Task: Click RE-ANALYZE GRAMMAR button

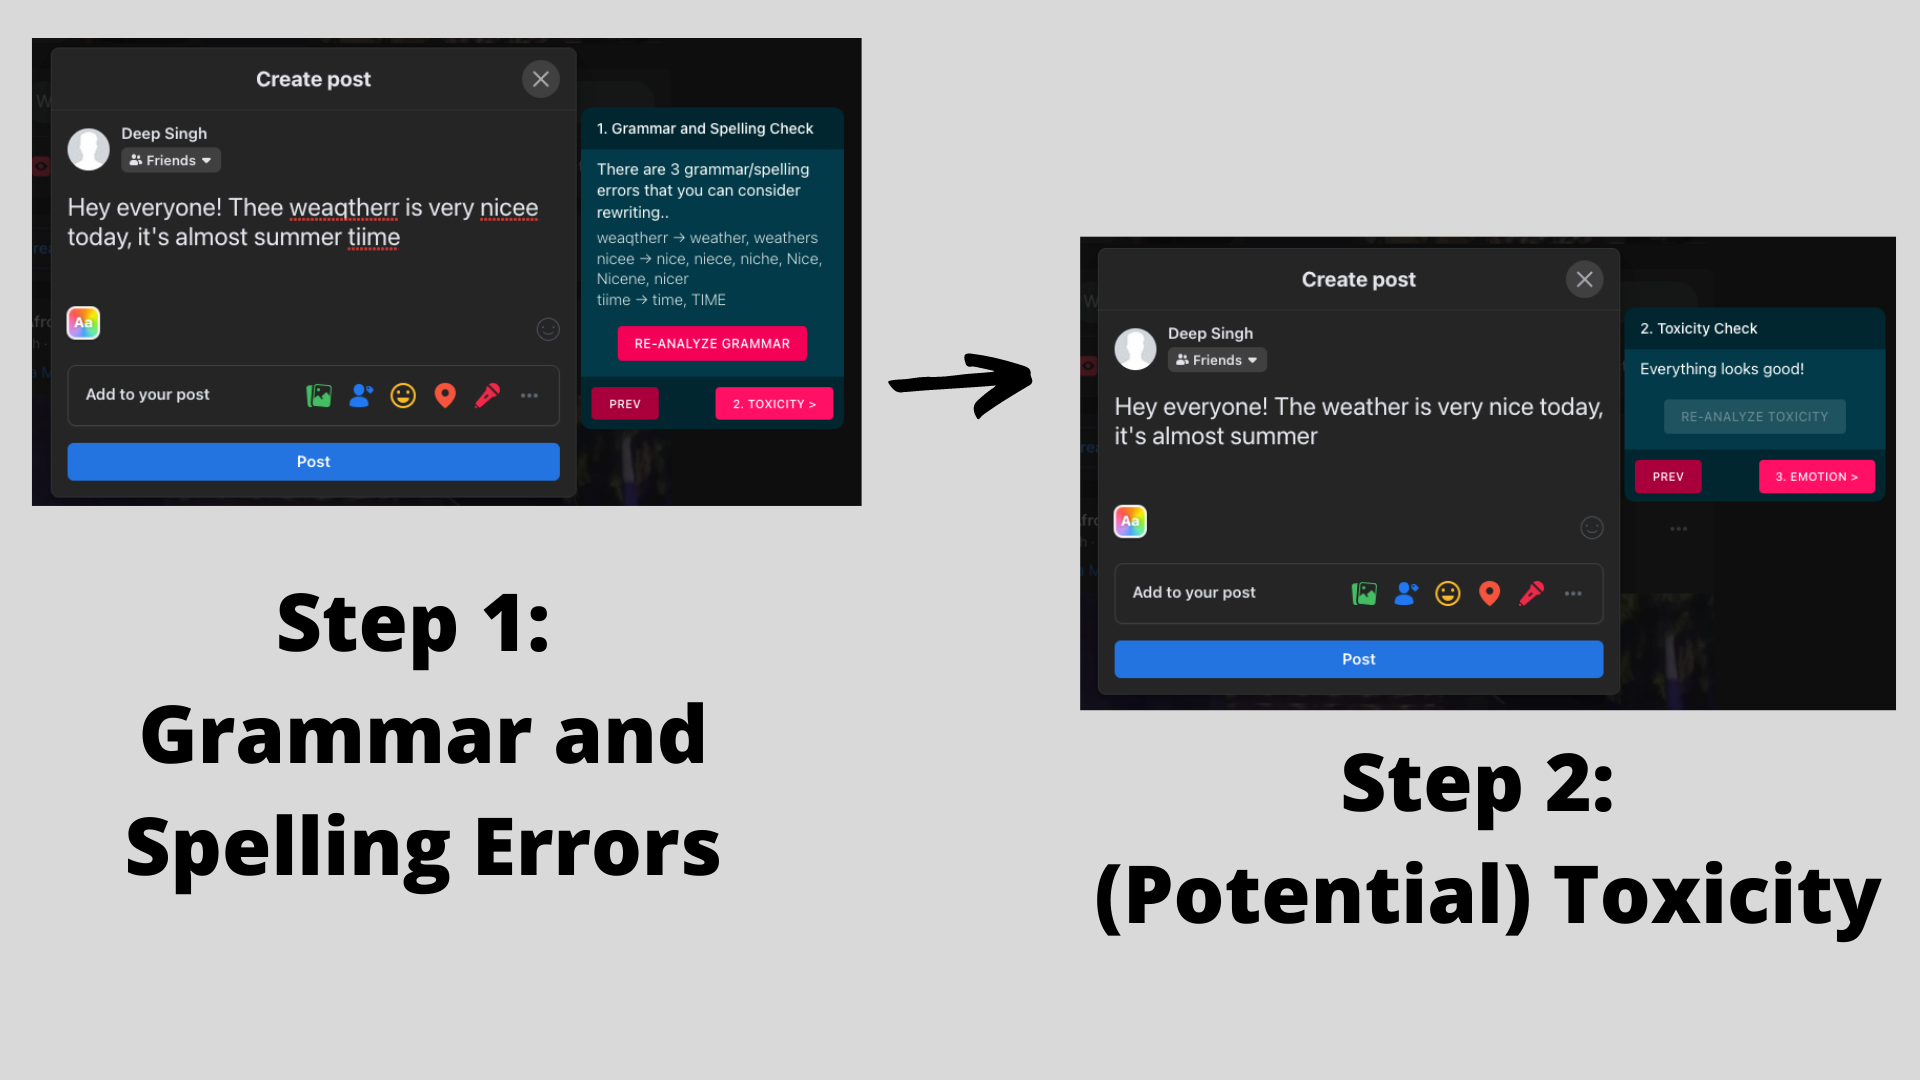Action: coord(711,343)
